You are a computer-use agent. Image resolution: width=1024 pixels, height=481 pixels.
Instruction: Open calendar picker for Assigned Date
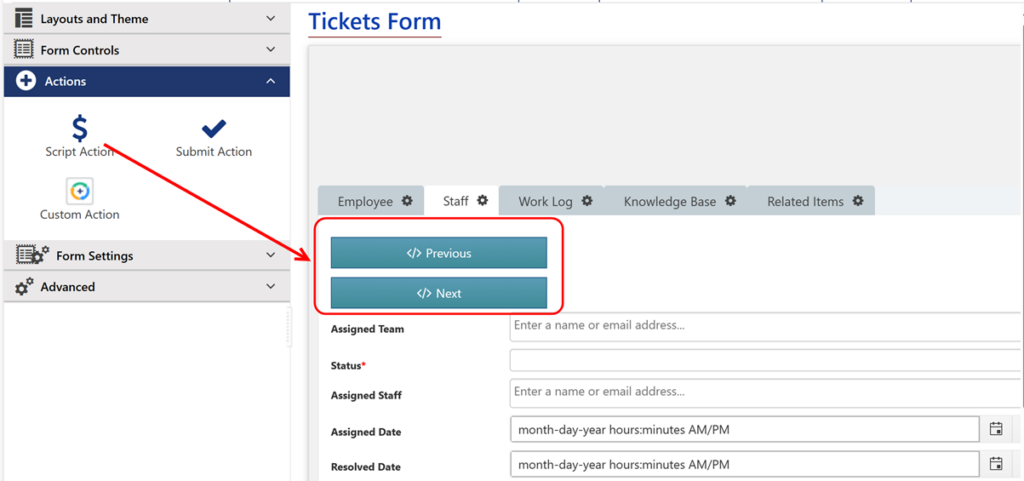[996, 429]
